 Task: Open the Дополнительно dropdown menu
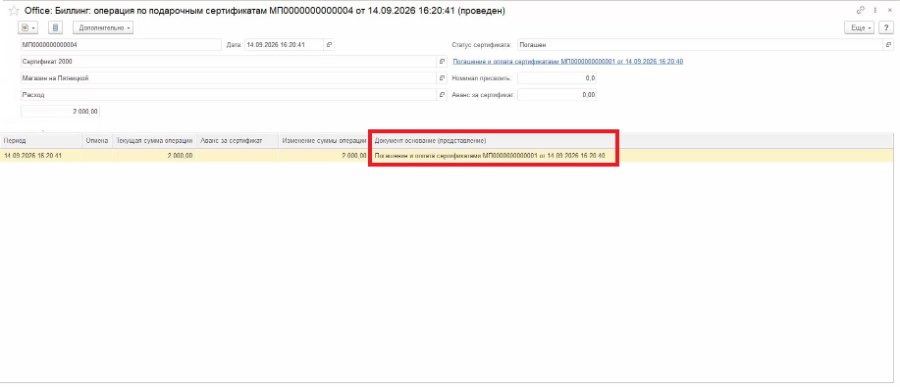(x=103, y=28)
